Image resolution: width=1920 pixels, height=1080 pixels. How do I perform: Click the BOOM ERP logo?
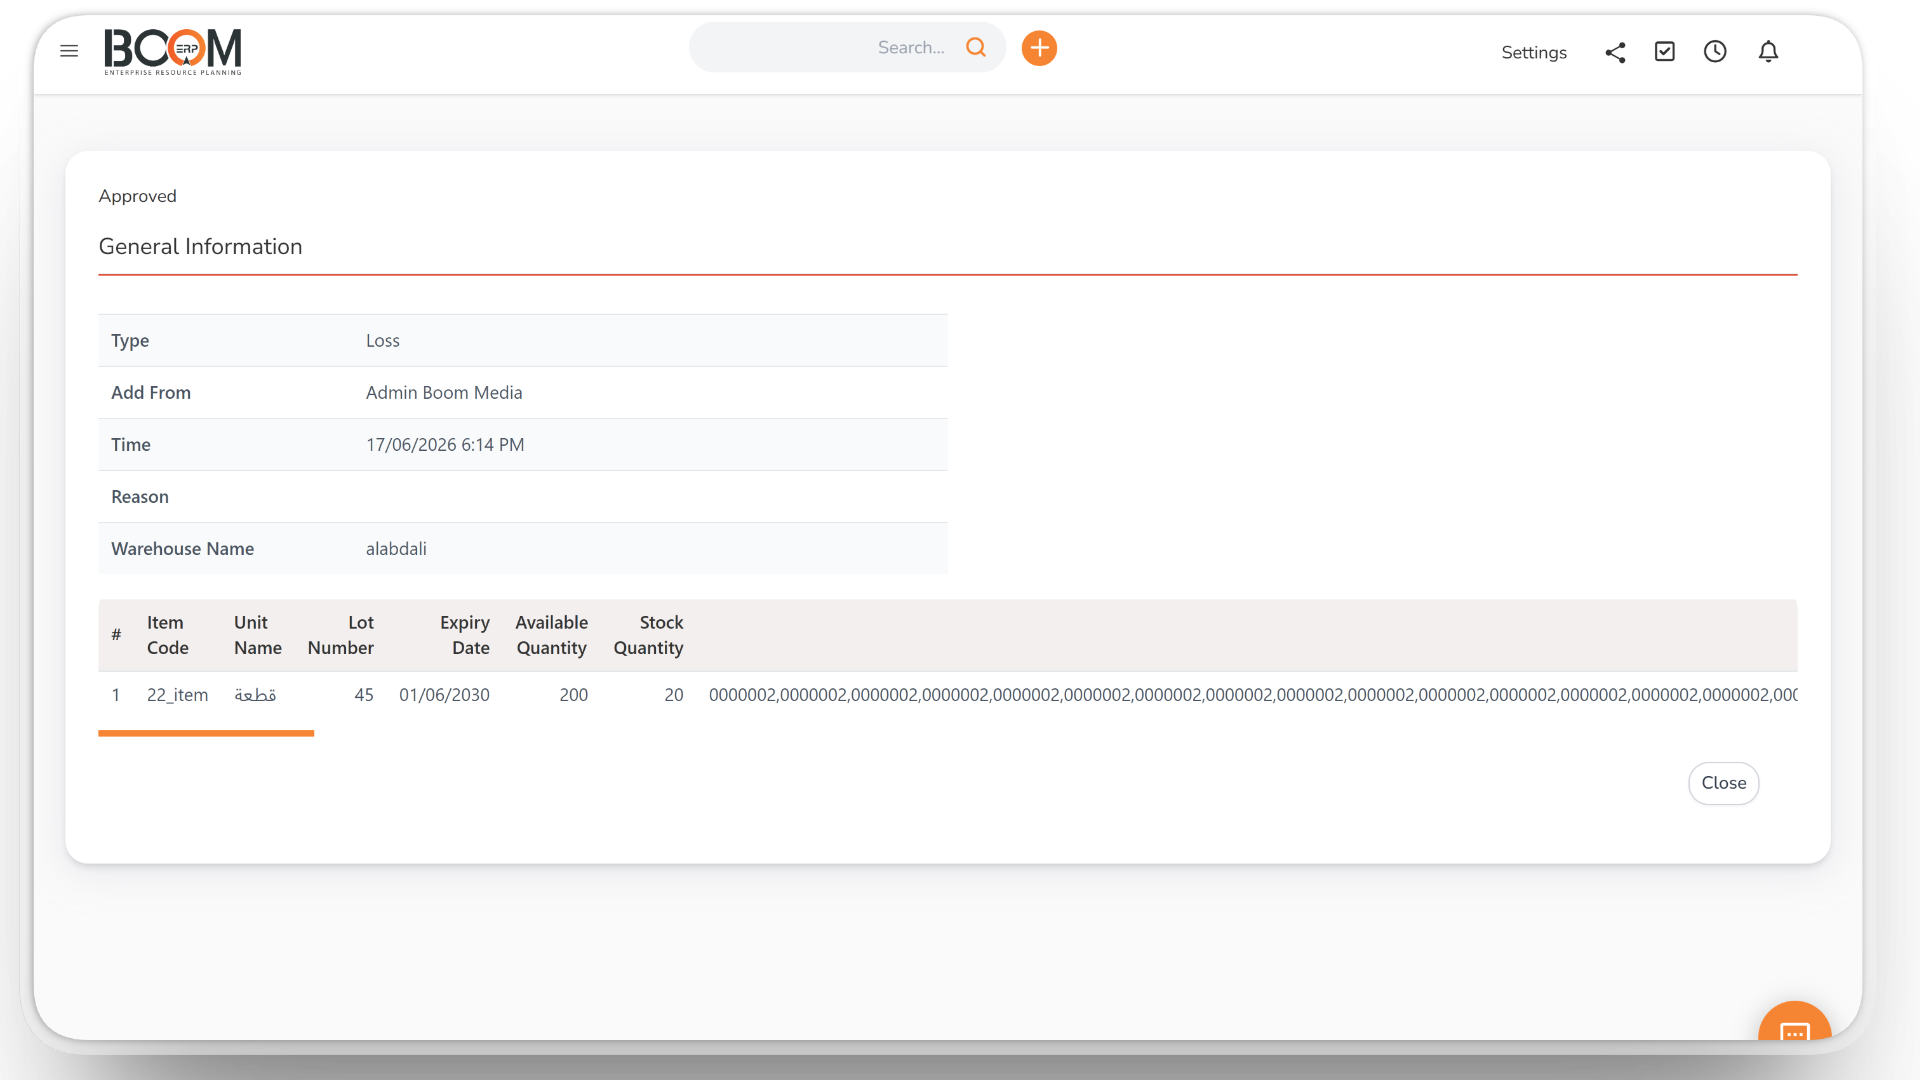click(173, 51)
